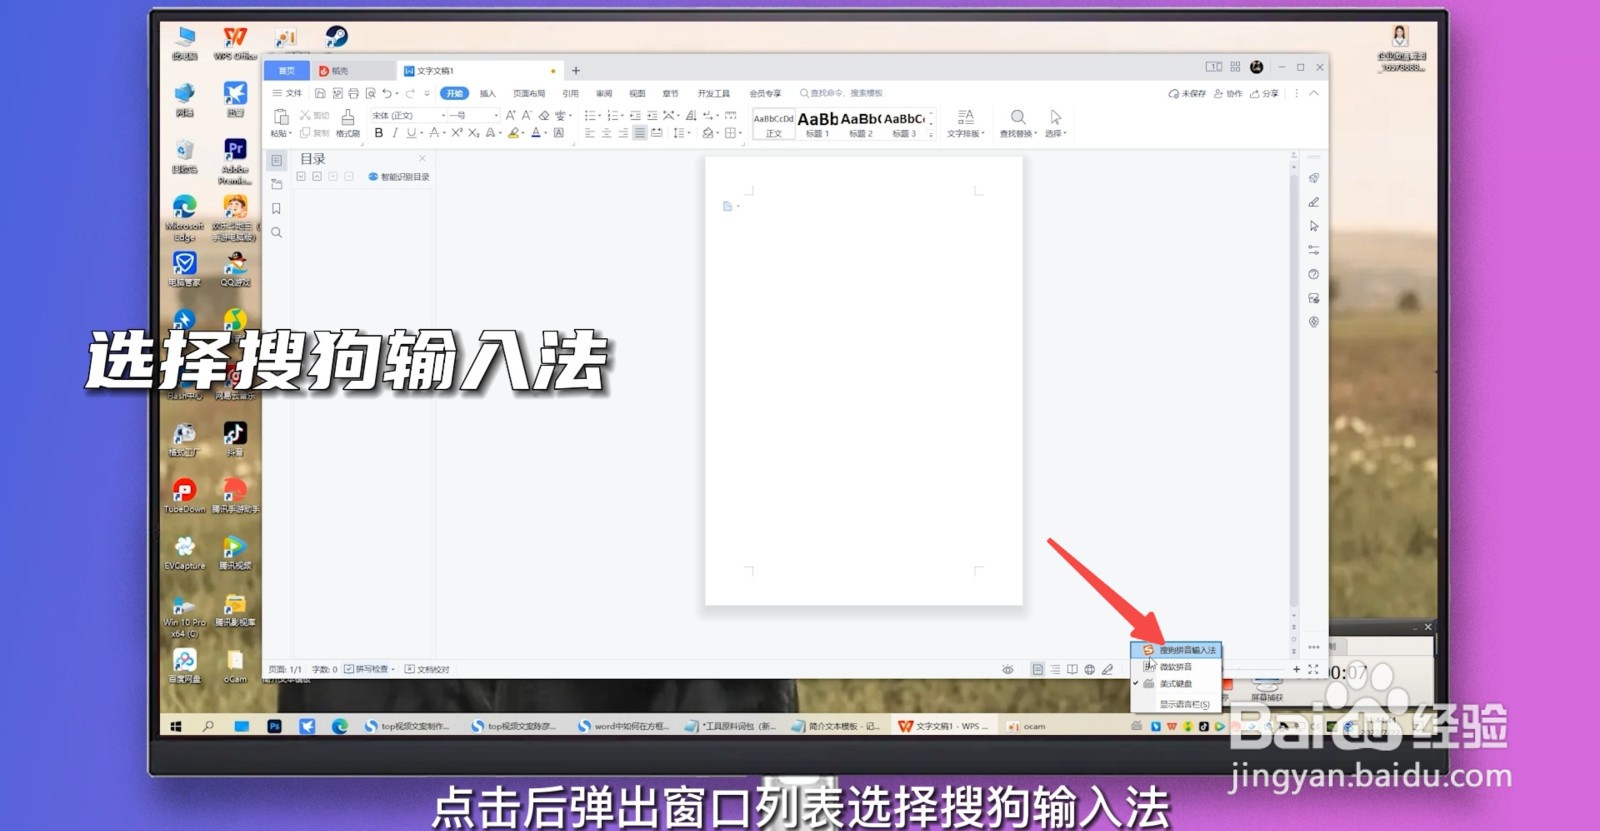
Task: Toggle subscript formatting
Action: point(473,133)
